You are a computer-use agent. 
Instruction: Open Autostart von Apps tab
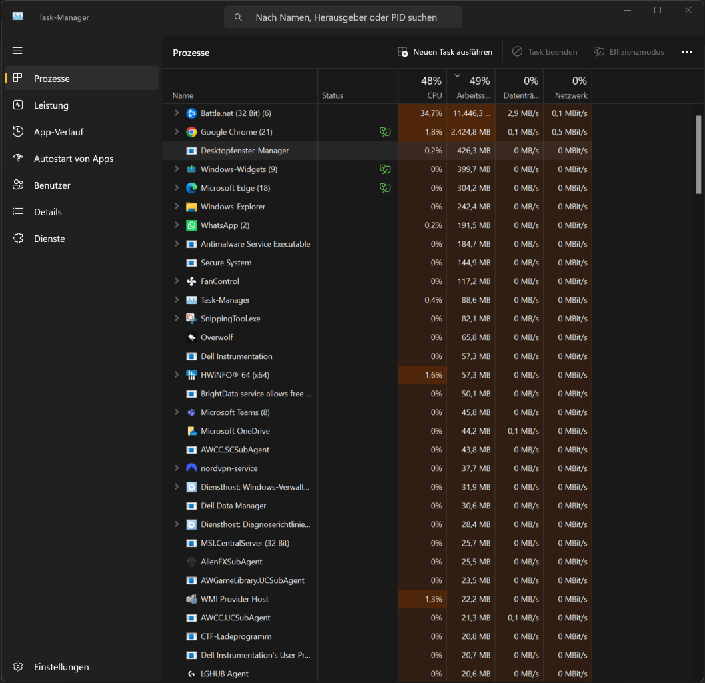pos(82,159)
